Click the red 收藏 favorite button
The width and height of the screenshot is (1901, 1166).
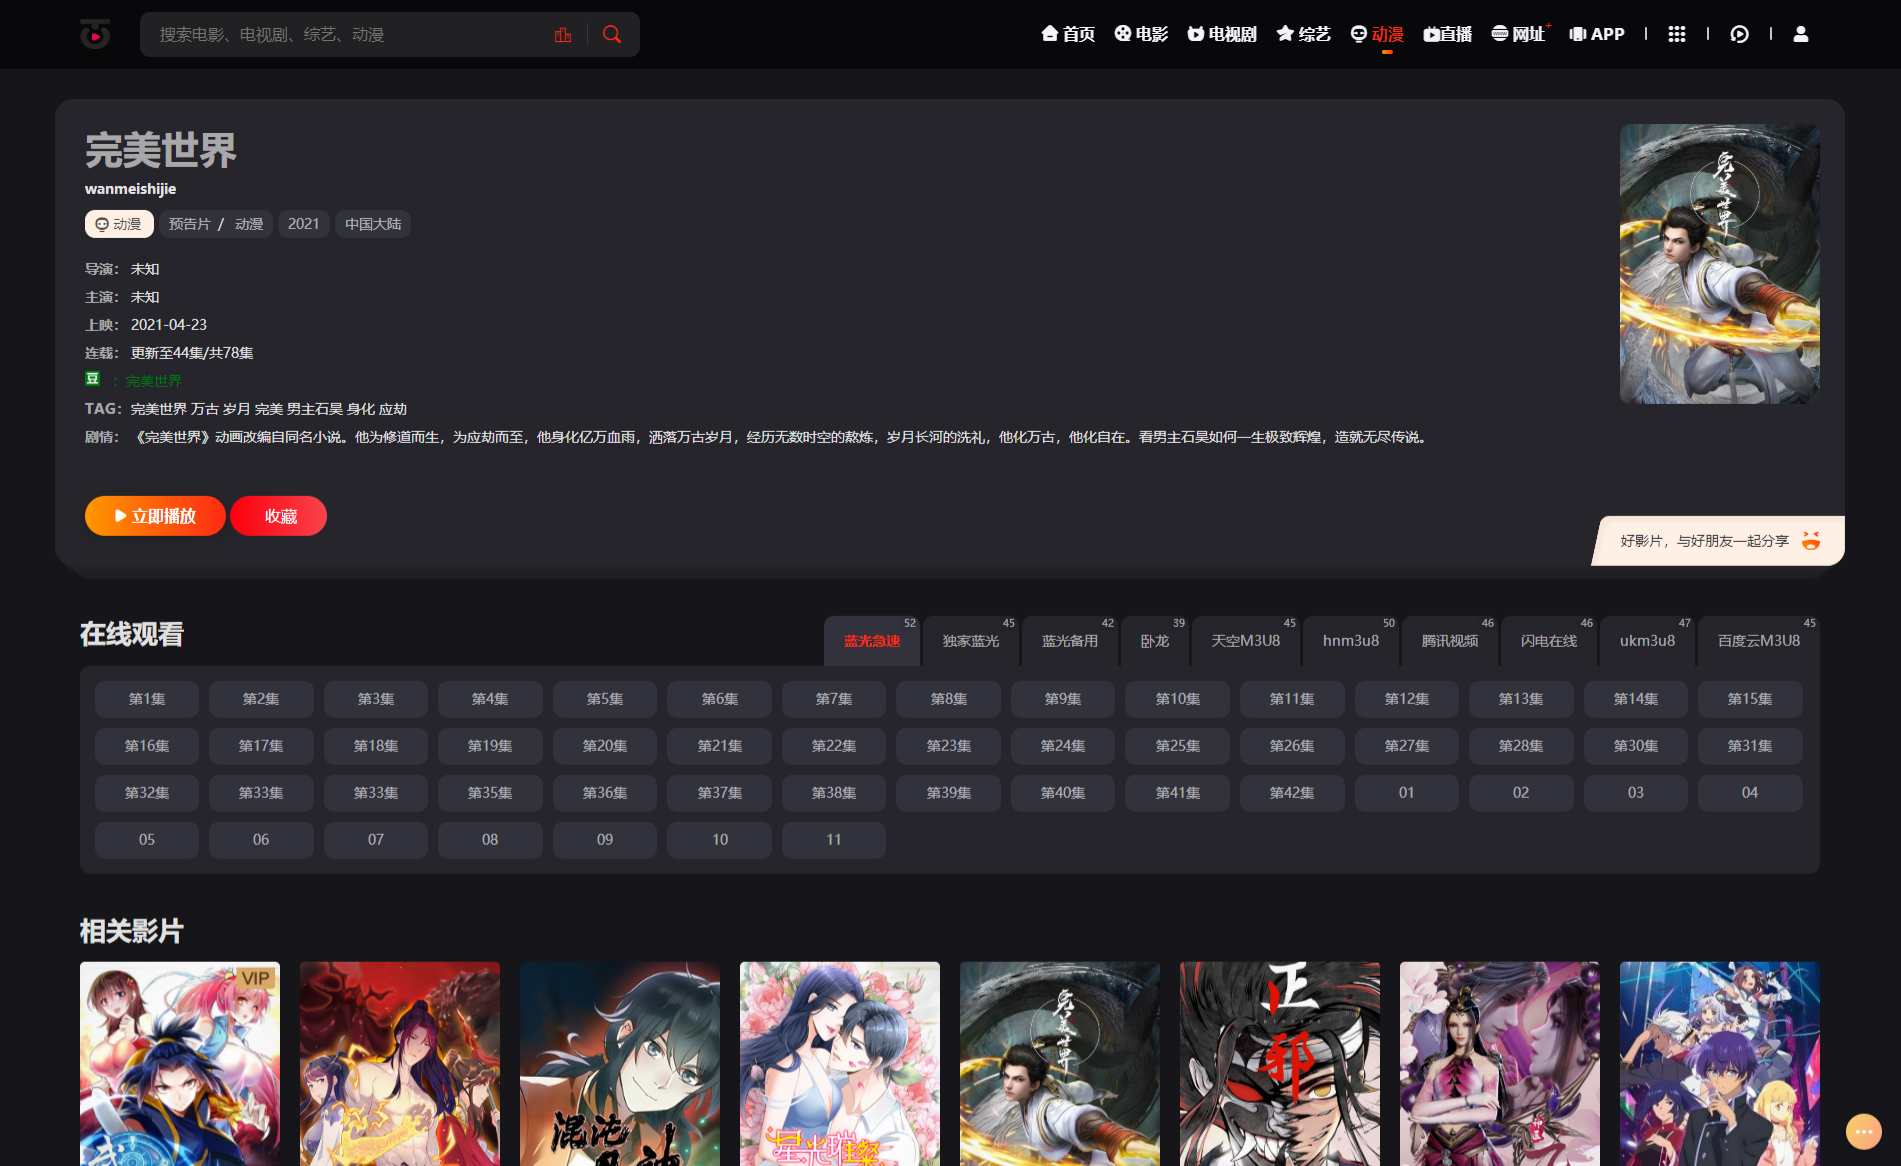pyautogui.click(x=280, y=516)
